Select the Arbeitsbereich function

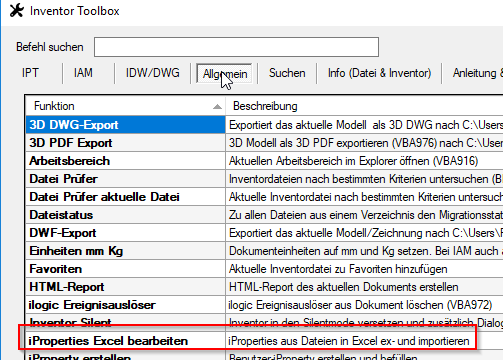click(x=125, y=161)
